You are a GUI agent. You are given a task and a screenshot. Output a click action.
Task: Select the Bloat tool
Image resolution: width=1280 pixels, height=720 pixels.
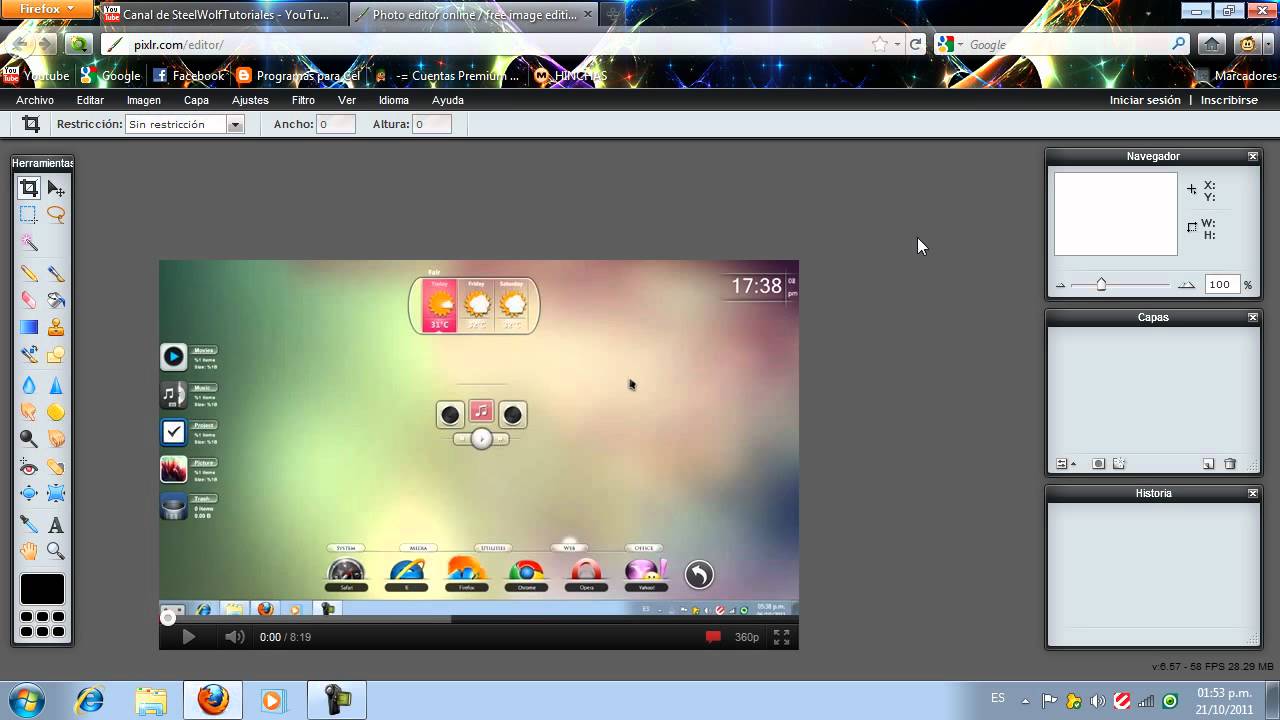click(29, 493)
